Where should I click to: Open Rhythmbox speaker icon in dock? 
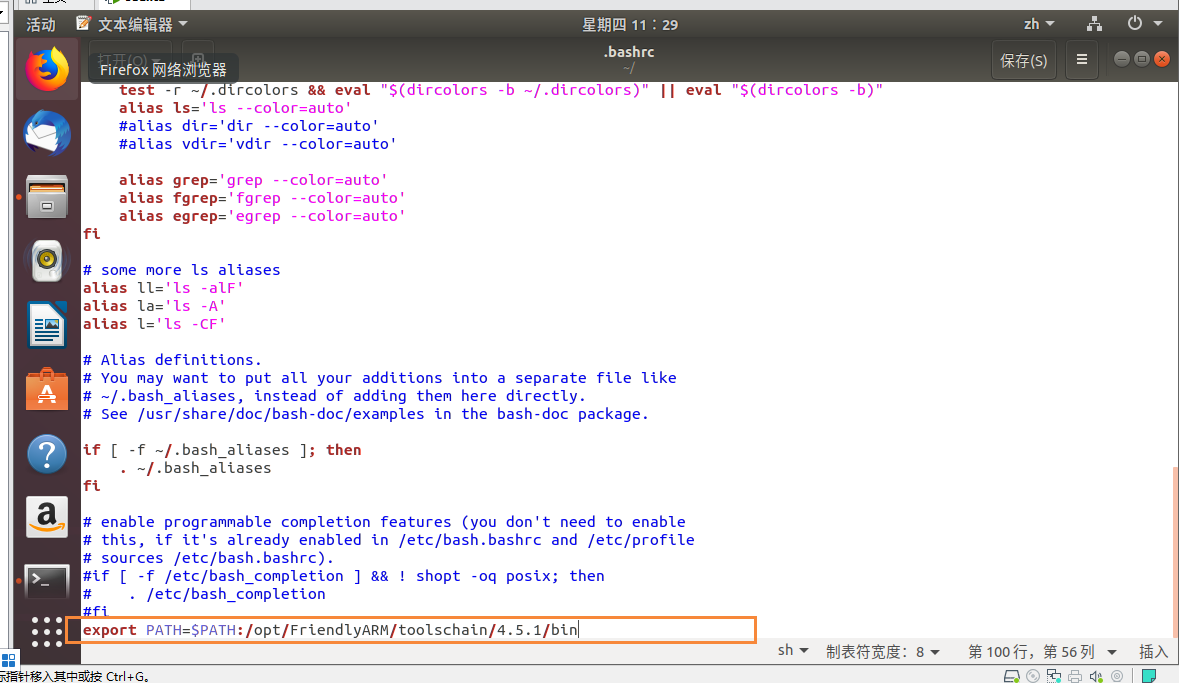pyautogui.click(x=47, y=261)
